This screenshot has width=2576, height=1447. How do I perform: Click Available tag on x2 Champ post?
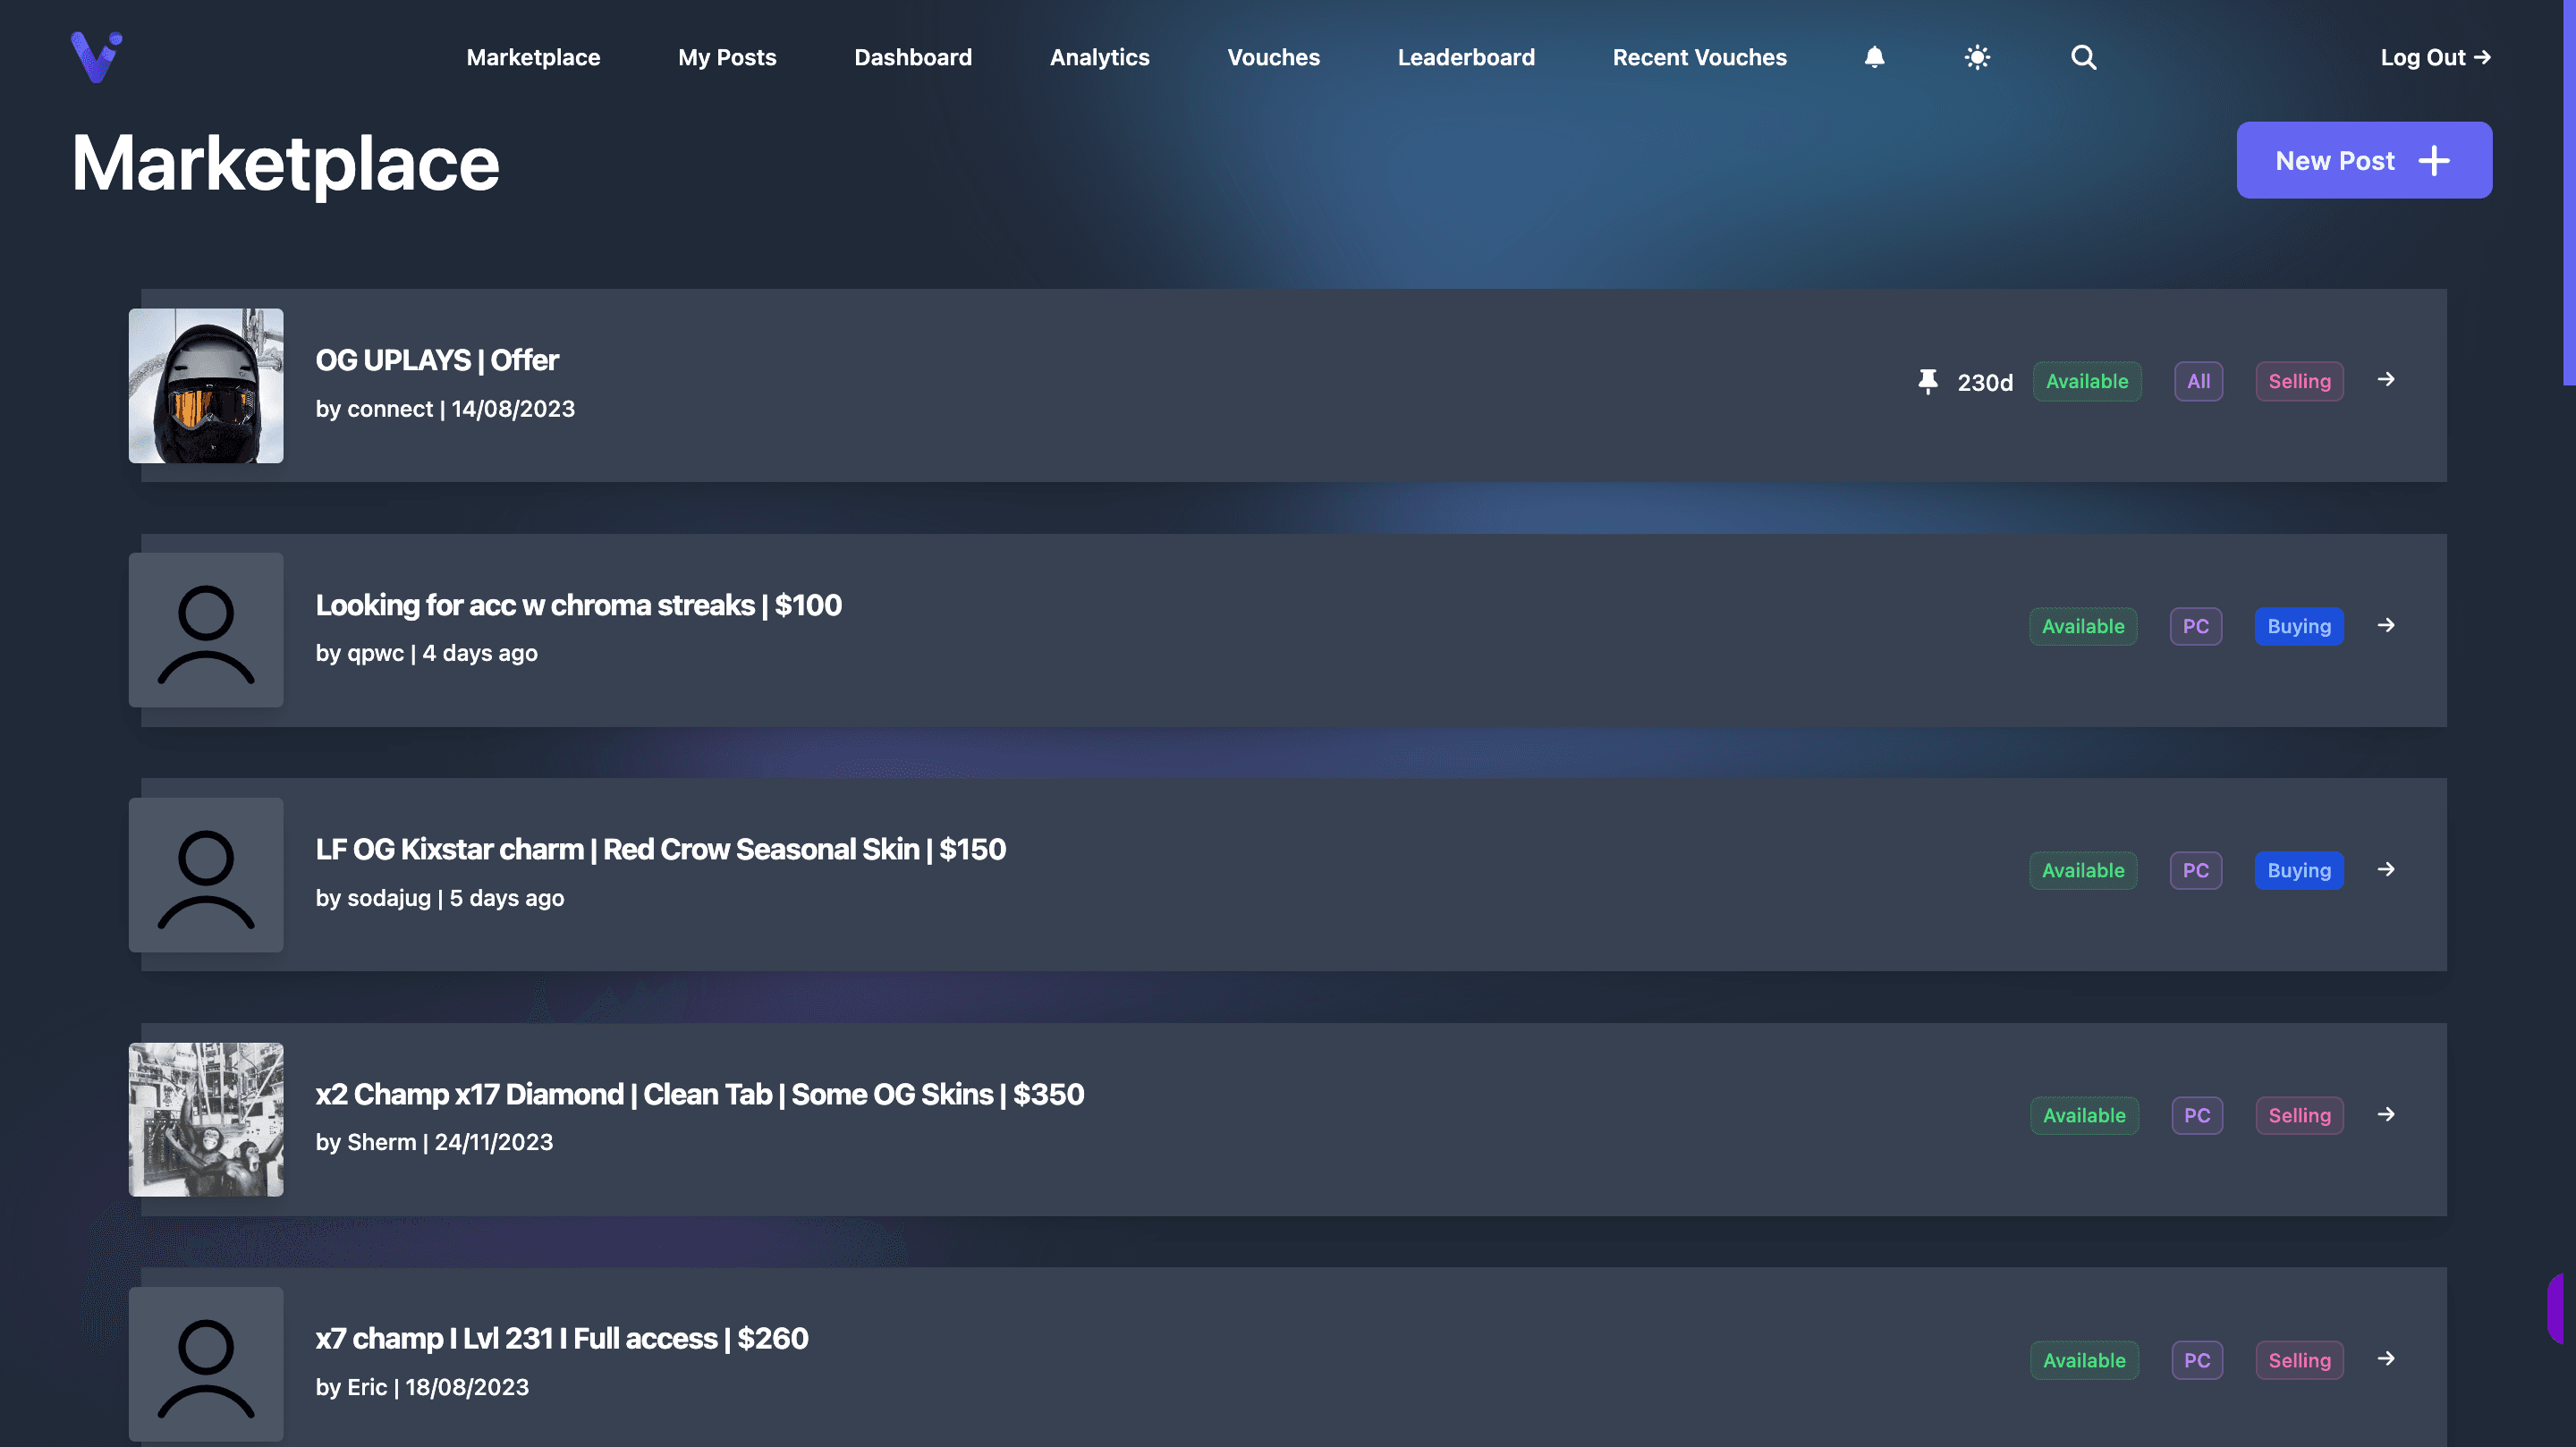tap(2084, 1115)
